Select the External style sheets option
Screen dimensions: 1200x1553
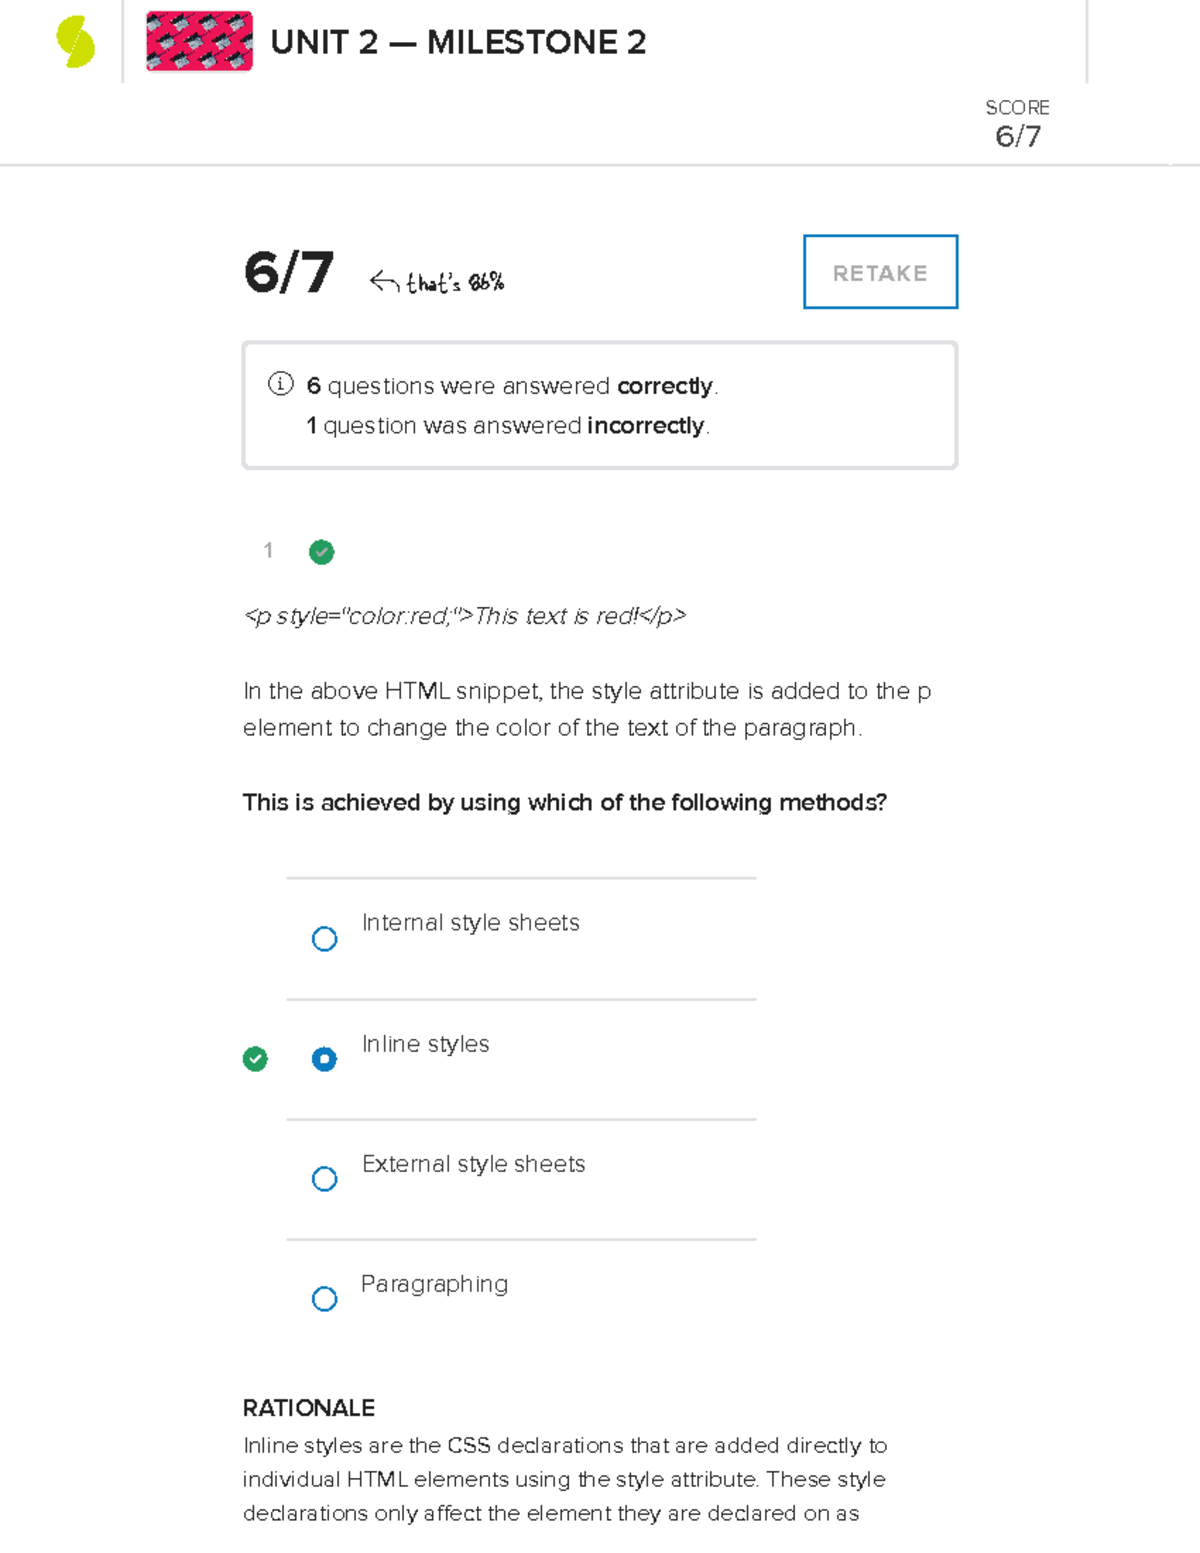pyautogui.click(x=324, y=1179)
